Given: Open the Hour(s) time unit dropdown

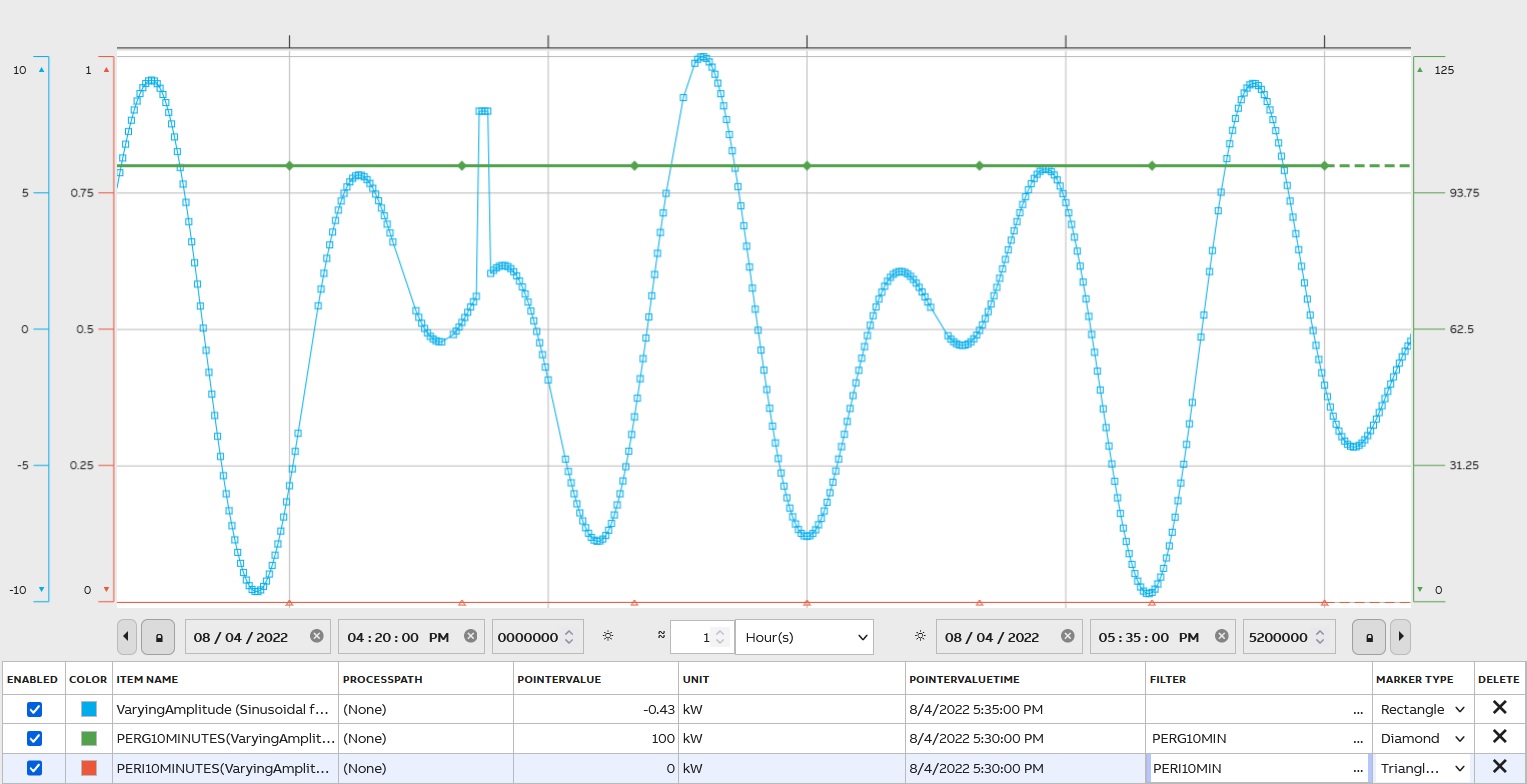Looking at the screenshot, I should 804,637.
